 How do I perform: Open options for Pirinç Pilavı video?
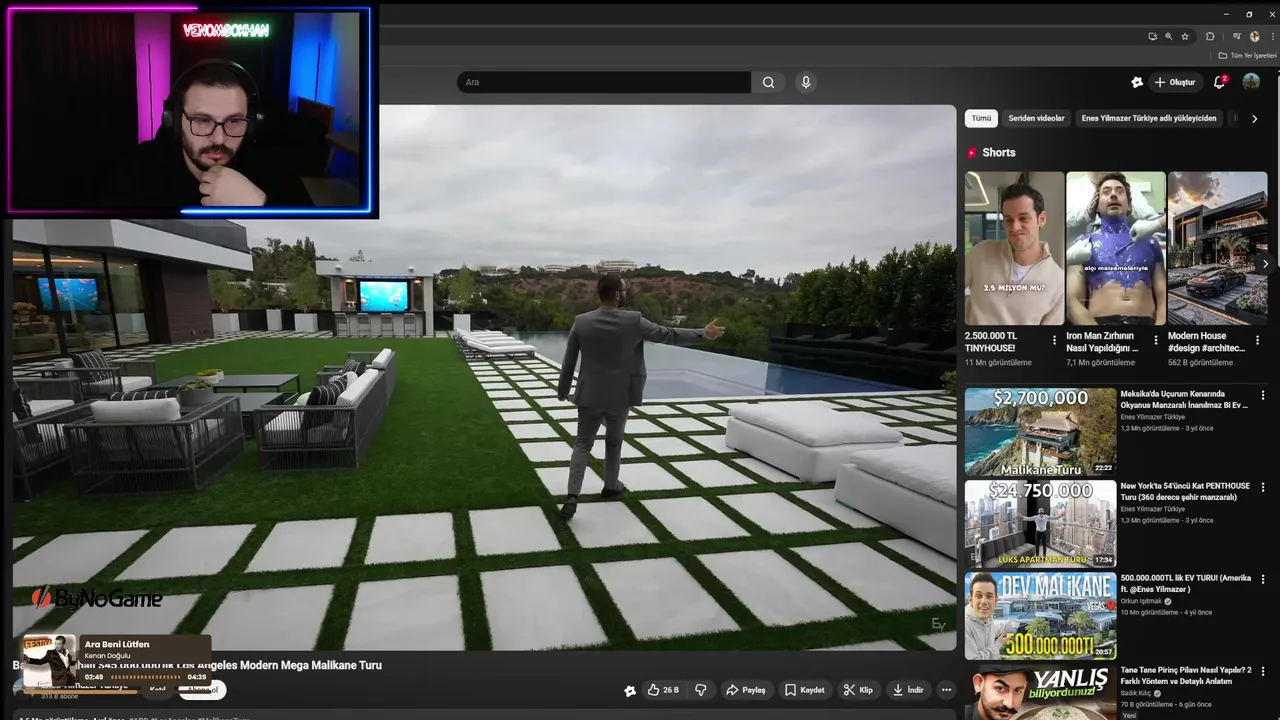(1263, 671)
